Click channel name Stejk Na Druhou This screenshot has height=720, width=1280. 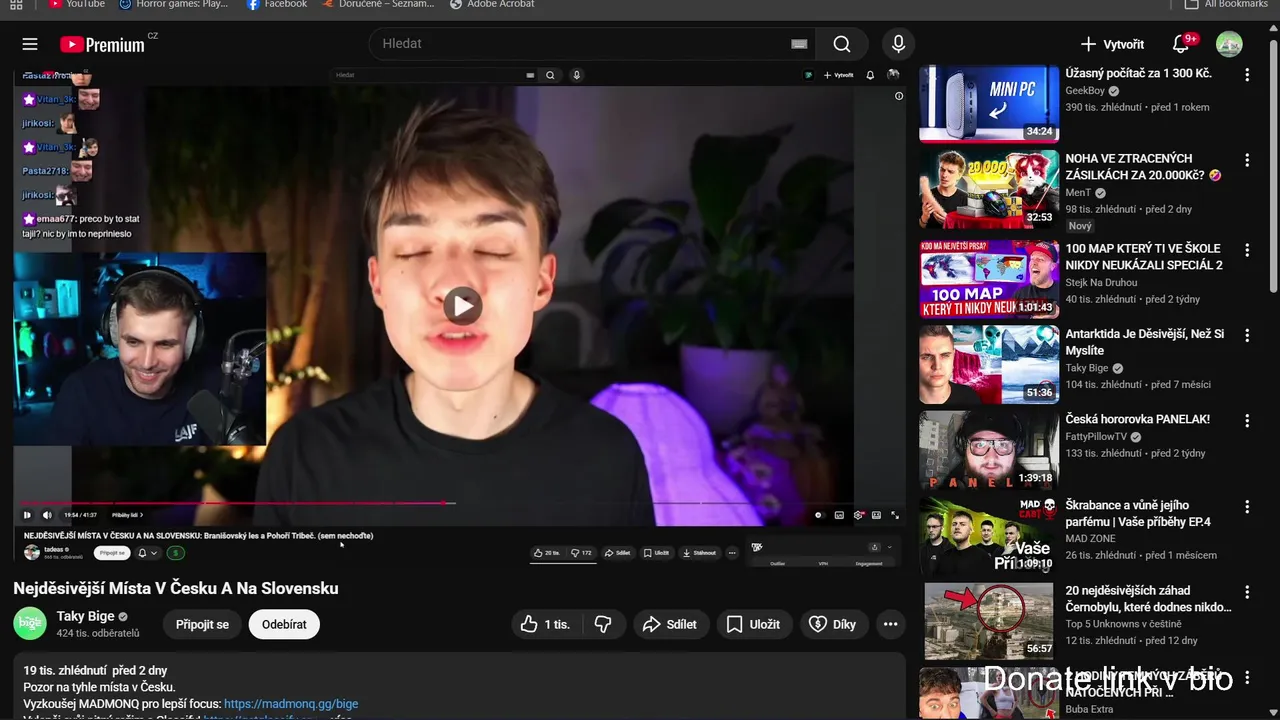pos(1101,283)
